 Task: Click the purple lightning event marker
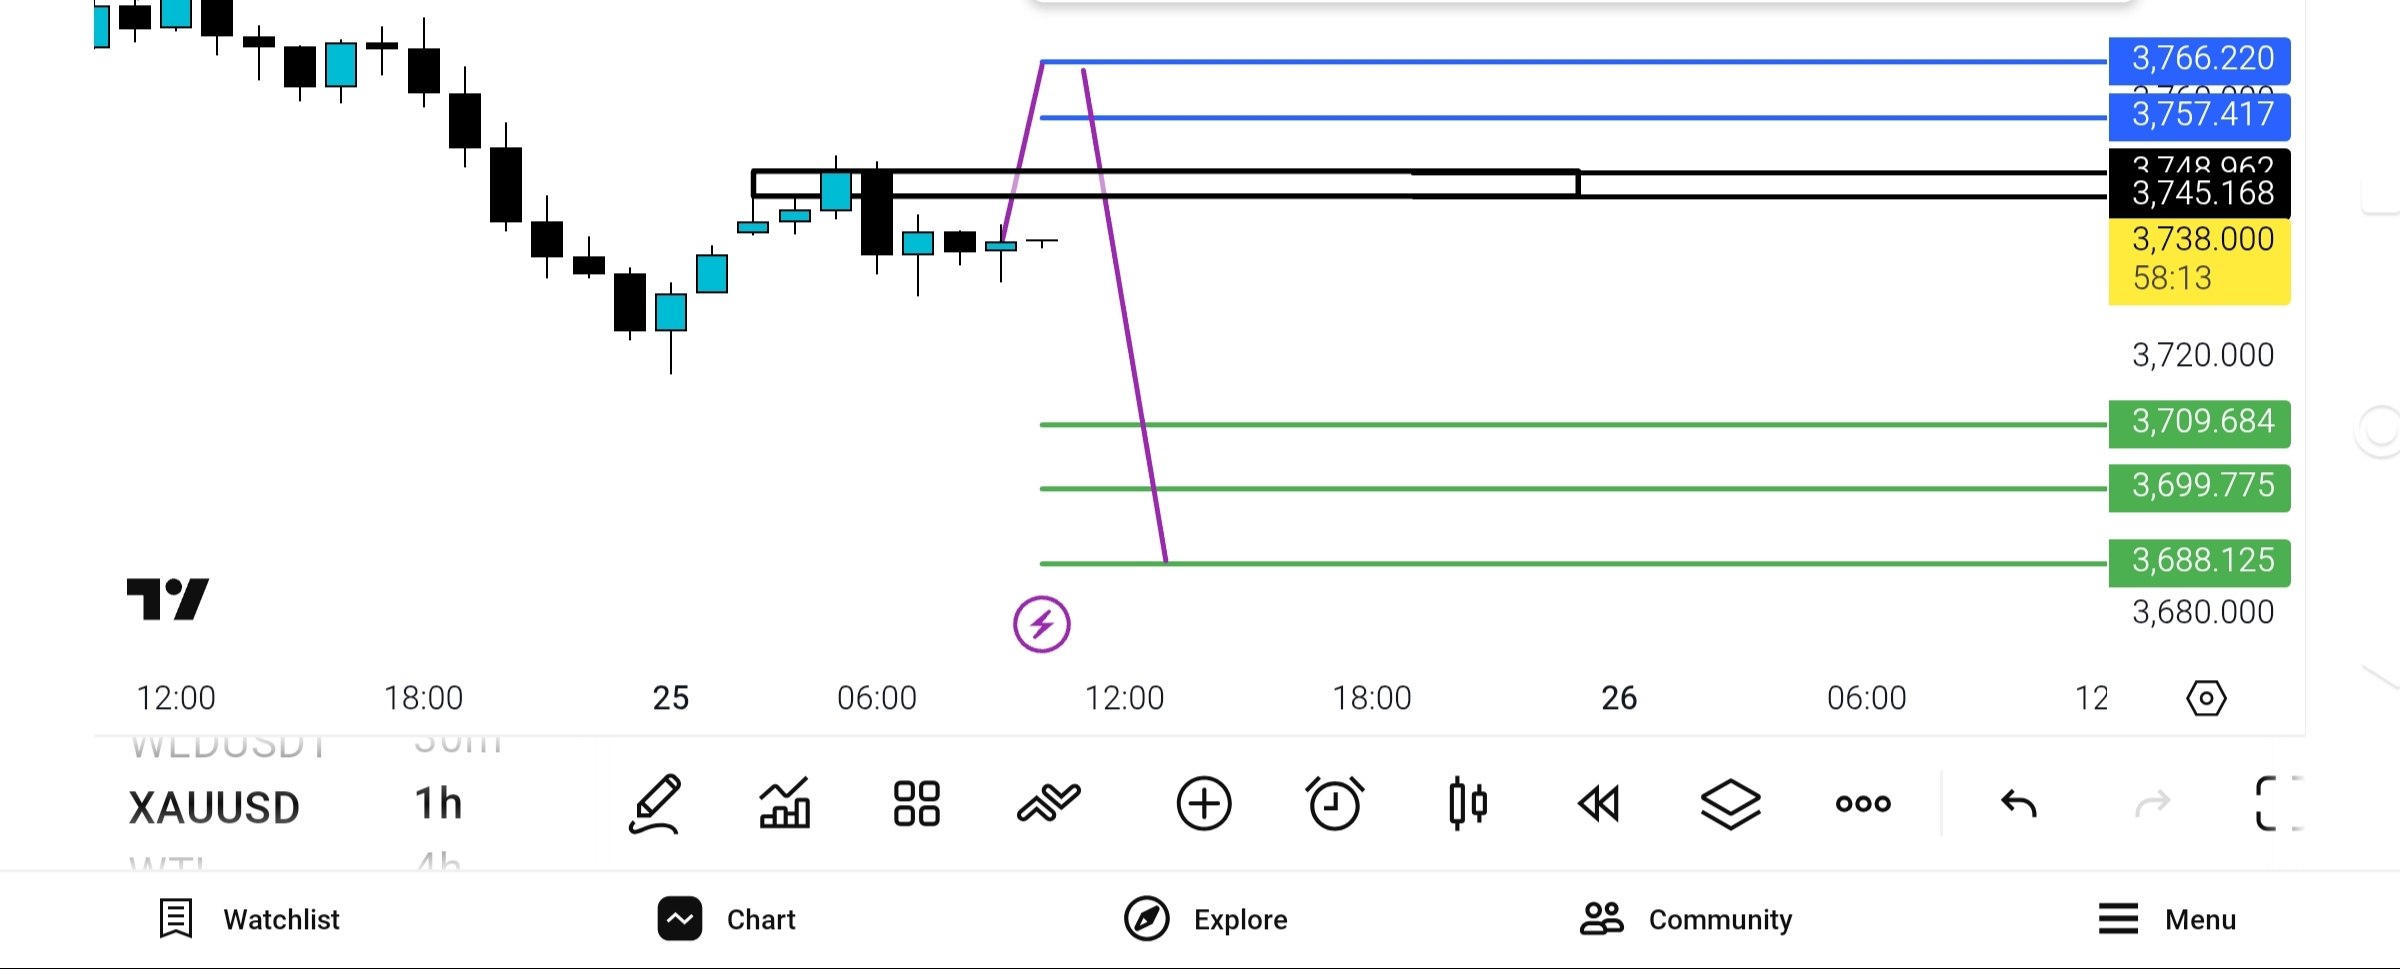point(1041,625)
